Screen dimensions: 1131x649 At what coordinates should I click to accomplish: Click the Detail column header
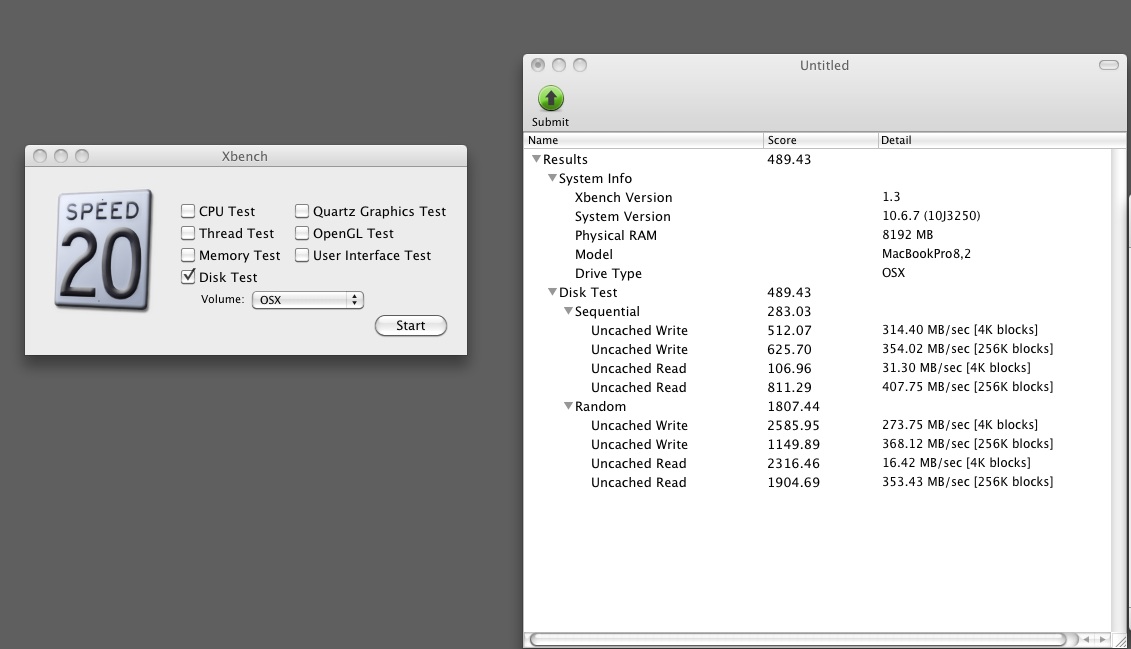1001,140
